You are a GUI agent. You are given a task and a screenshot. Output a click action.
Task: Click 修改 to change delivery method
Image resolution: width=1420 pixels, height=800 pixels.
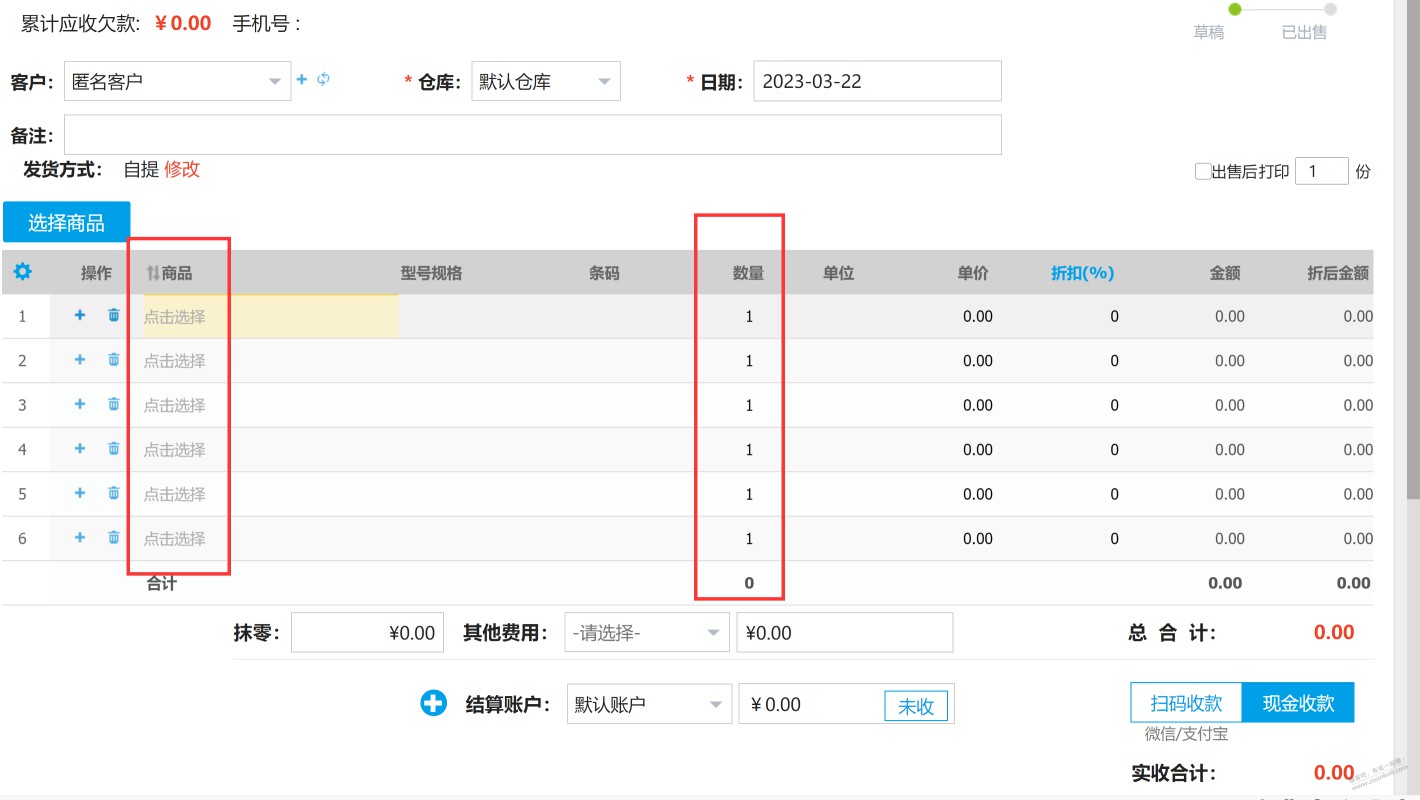(182, 169)
